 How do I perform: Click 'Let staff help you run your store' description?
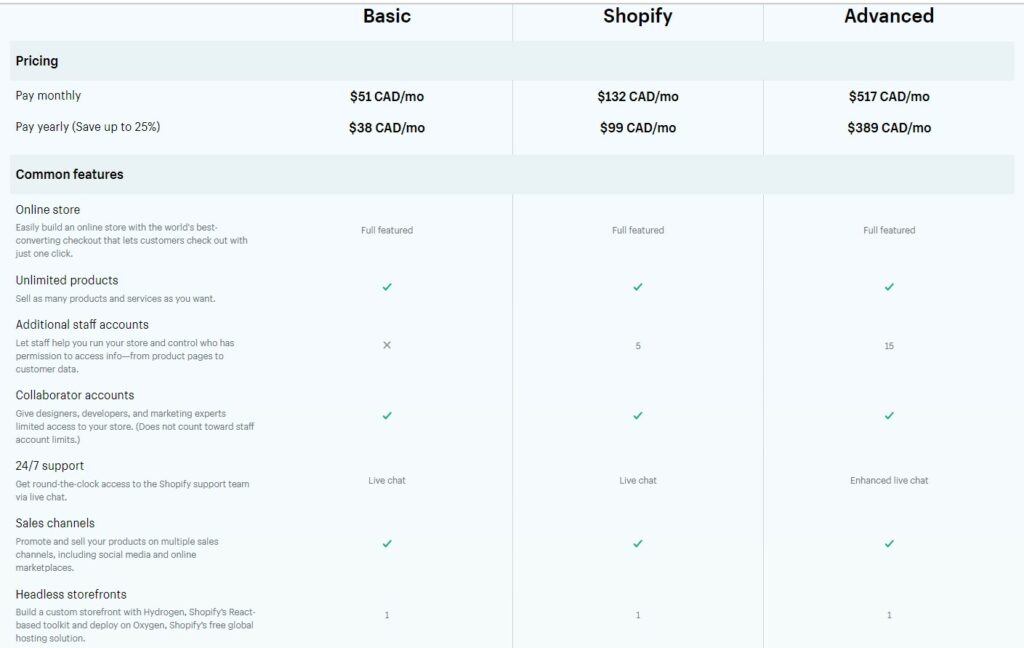[x=125, y=356]
